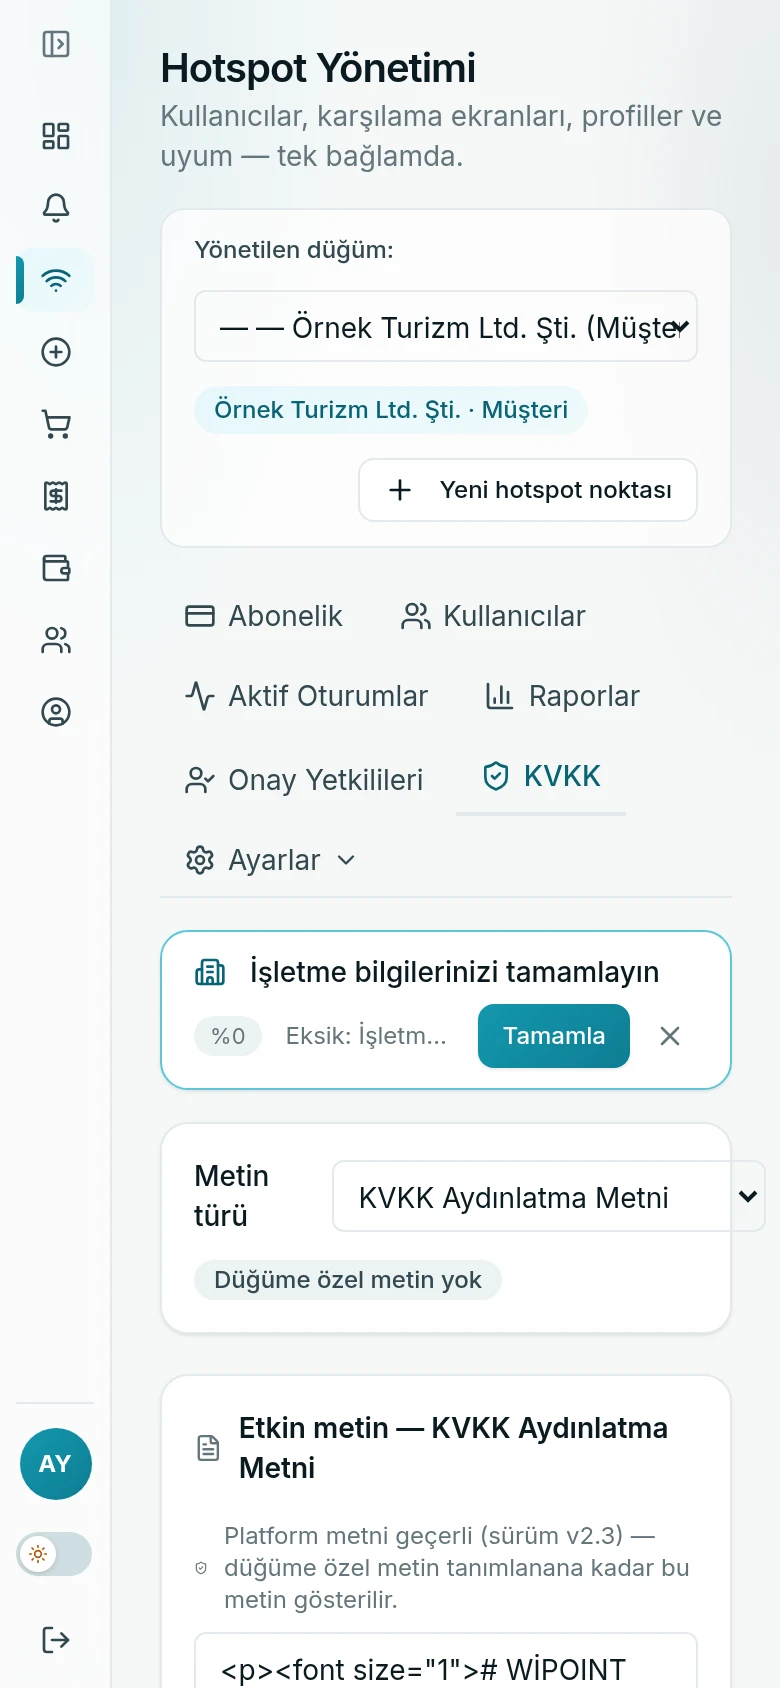
Task: Click the Tamamla button
Action: tap(554, 1036)
